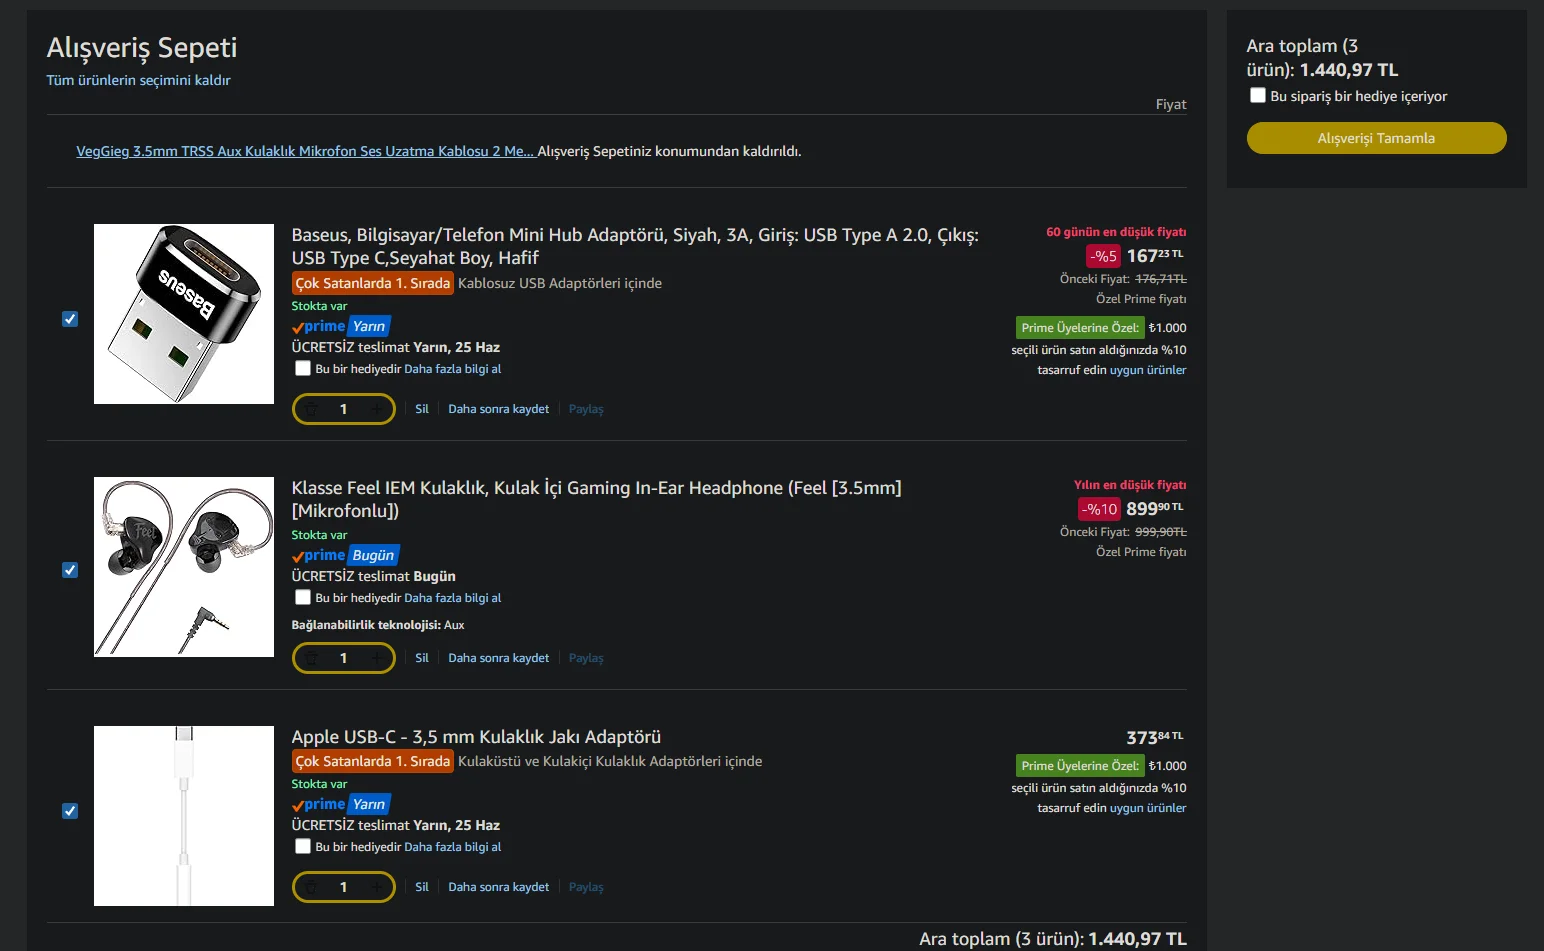Click Apple USB-C adapter product thumbnail
The height and width of the screenshot is (951, 1544).
click(184, 816)
